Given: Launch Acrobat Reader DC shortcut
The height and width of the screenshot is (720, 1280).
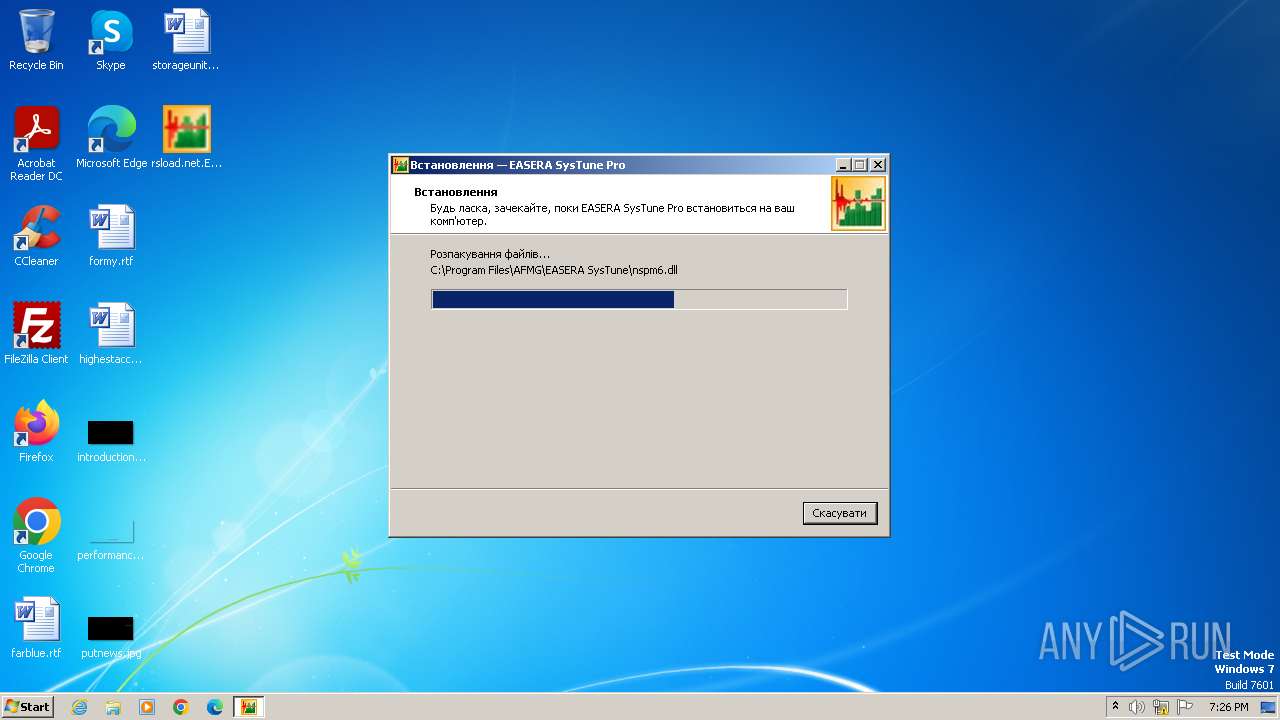Looking at the screenshot, I should (x=36, y=144).
